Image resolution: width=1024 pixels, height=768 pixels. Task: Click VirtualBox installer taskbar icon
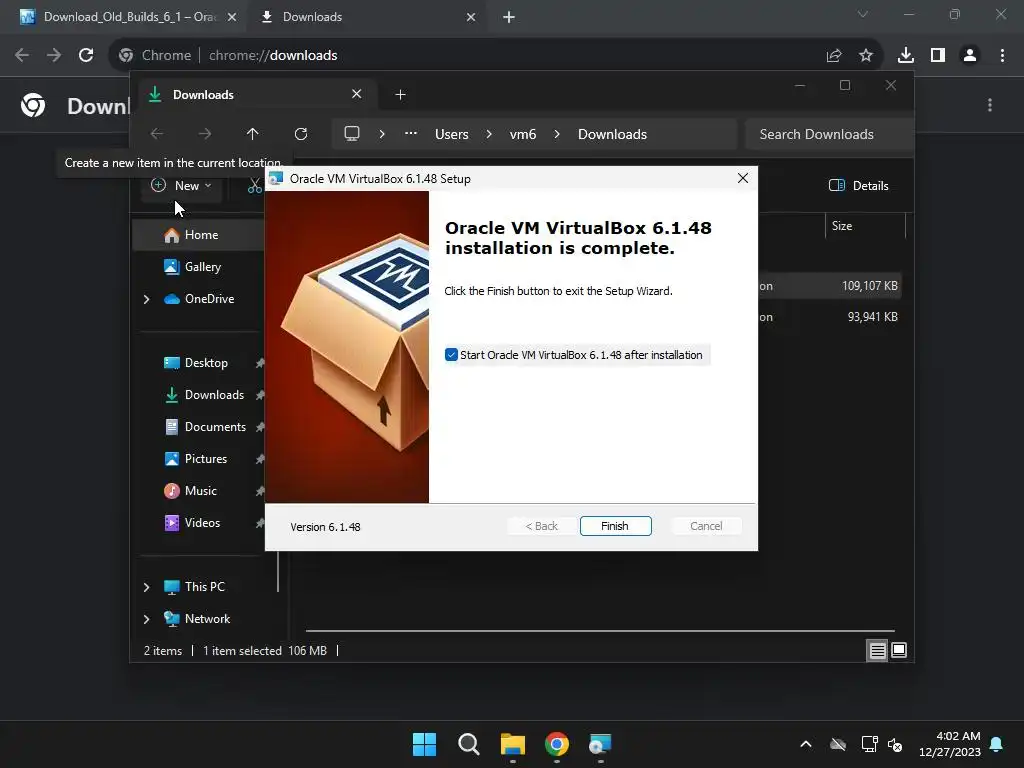coord(600,744)
